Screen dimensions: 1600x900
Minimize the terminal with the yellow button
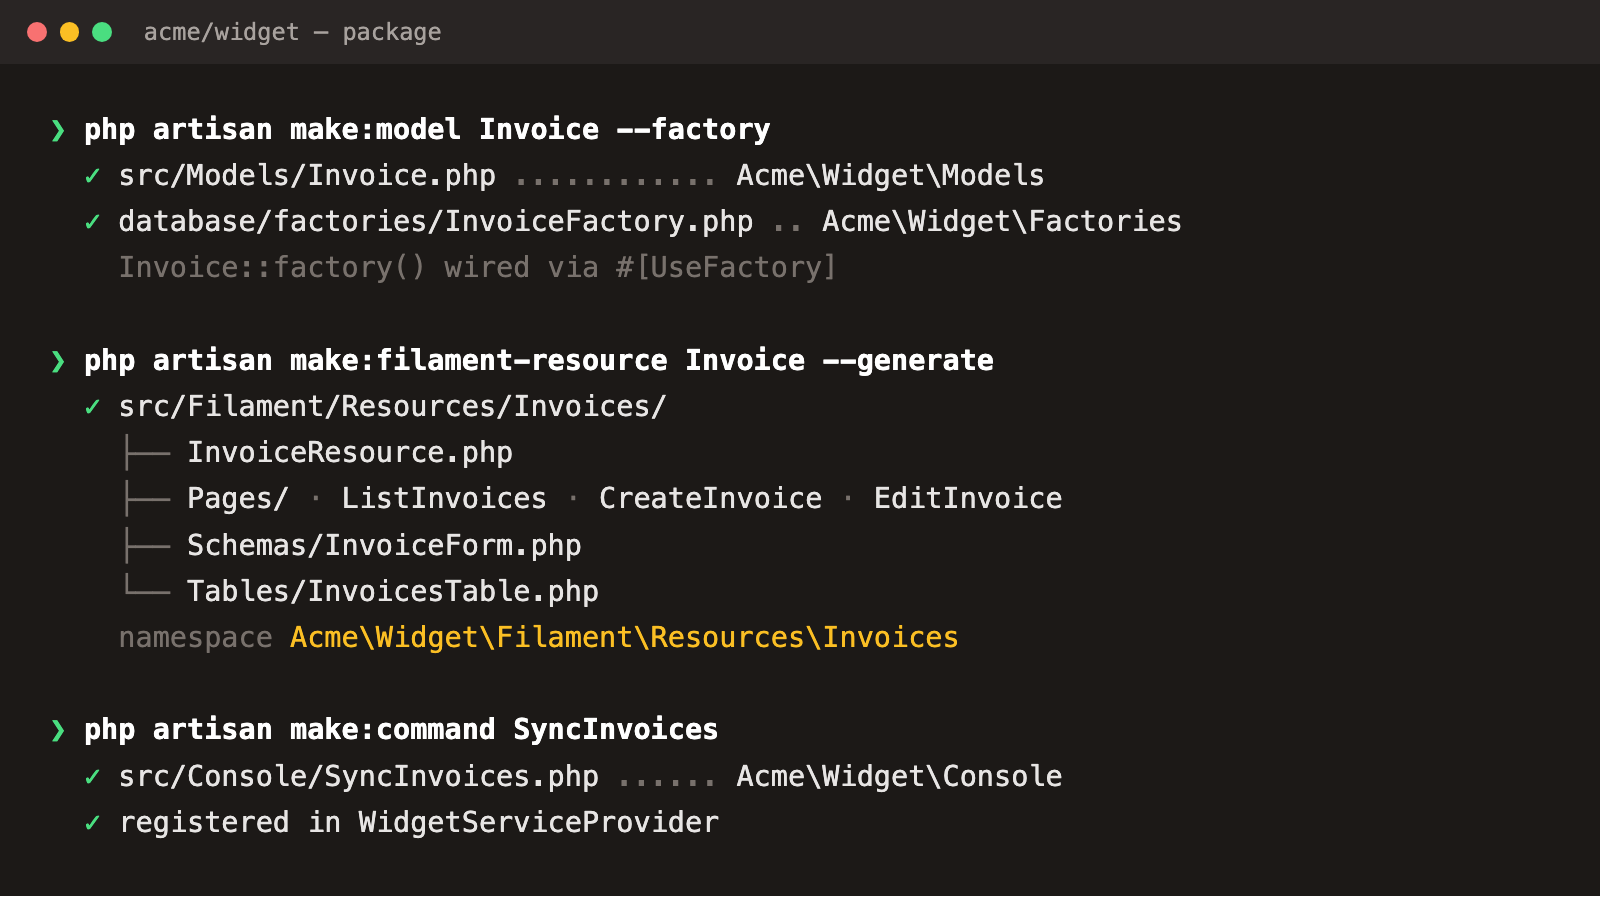[x=69, y=32]
